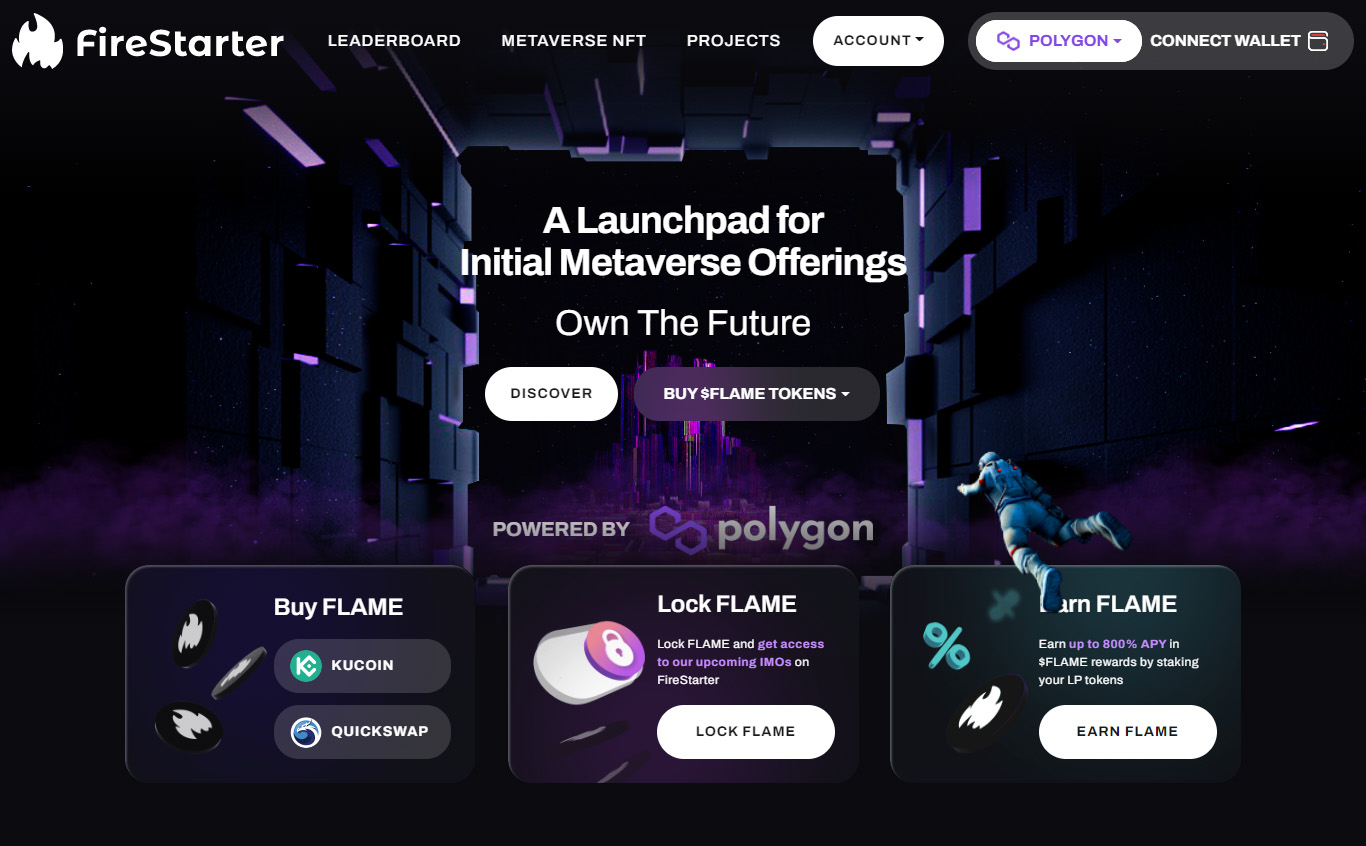The image size is (1366, 846).
Task: Open the Projects nav link
Action: [x=733, y=41]
